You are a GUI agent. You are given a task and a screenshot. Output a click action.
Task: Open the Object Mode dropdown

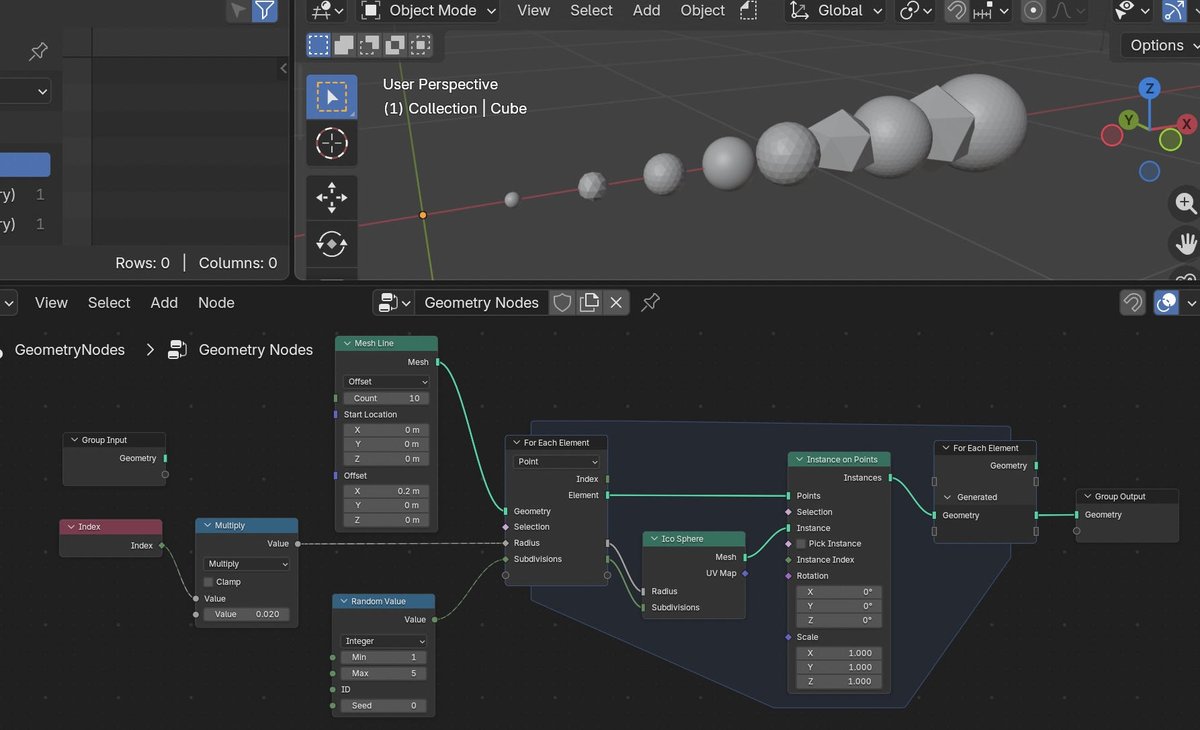coord(428,10)
